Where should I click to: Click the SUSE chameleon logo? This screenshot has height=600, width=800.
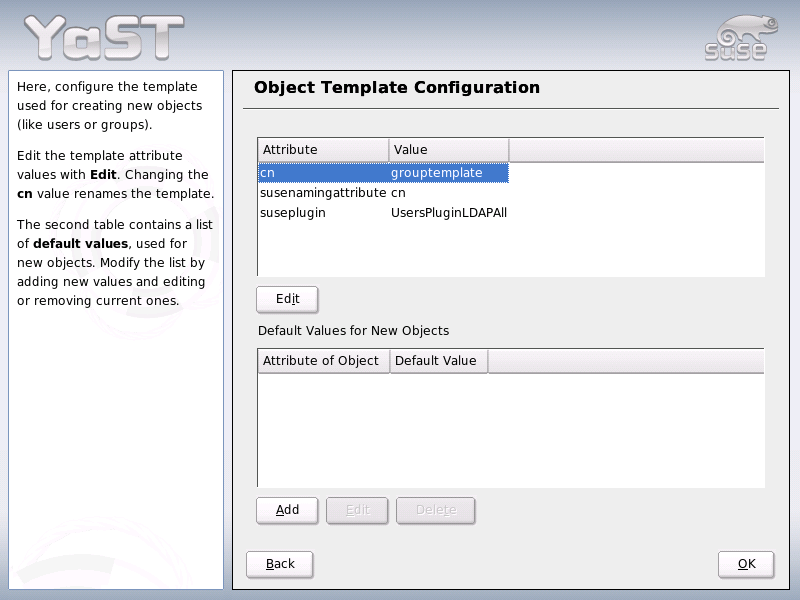click(741, 38)
